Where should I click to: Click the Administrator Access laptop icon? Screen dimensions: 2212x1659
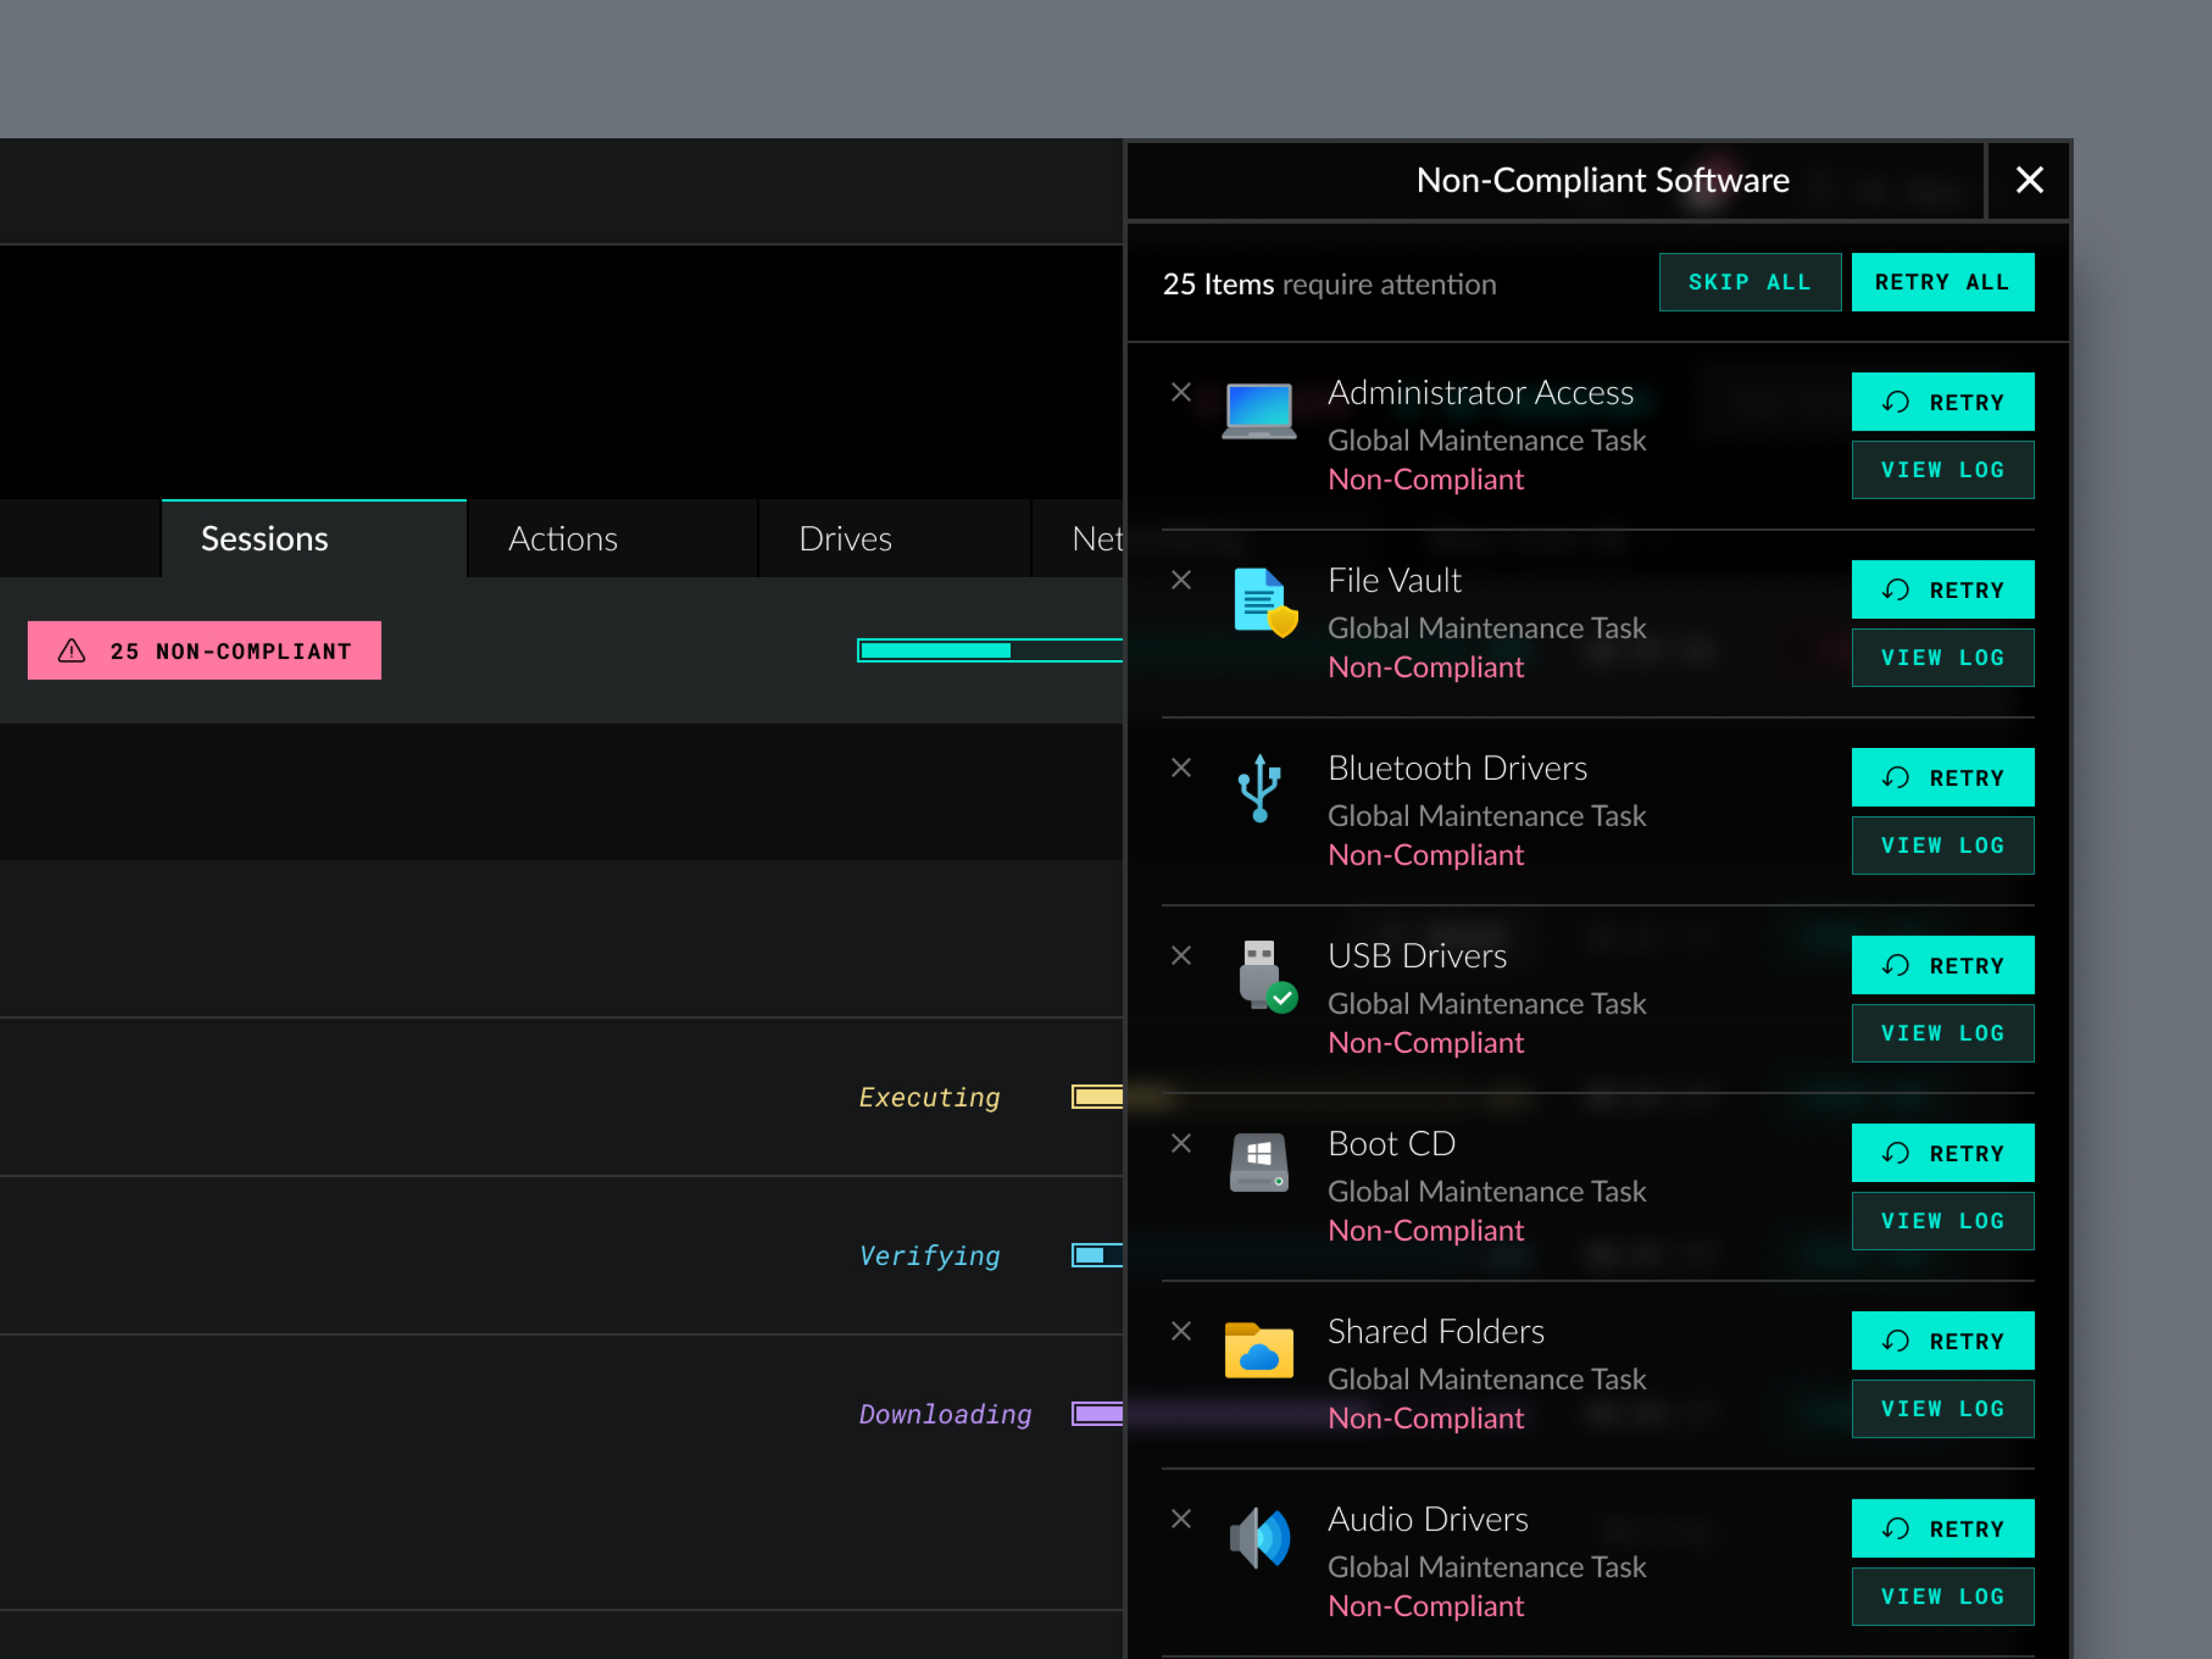(1259, 410)
